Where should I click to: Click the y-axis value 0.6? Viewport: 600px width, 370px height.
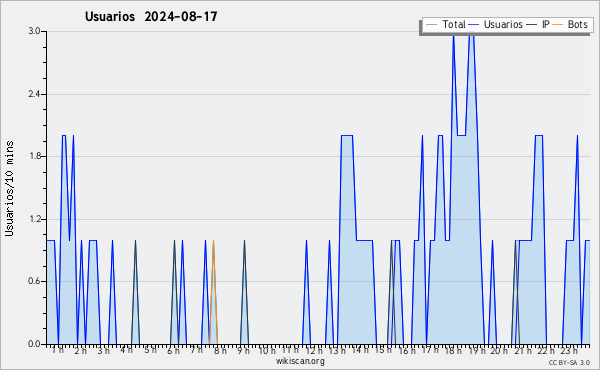pyautogui.click(x=35, y=281)
